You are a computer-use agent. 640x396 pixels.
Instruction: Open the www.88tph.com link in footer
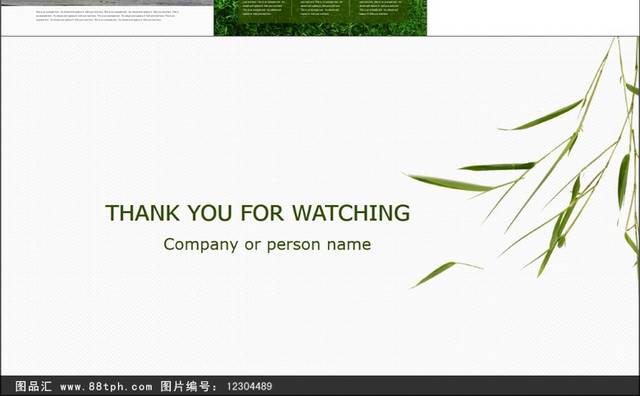[106, 387]
